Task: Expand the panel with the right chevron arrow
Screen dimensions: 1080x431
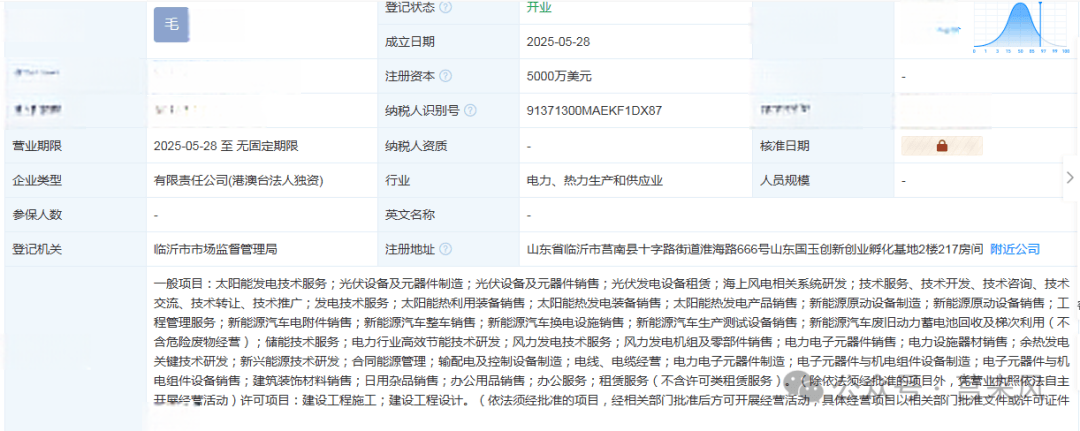Action: coord(1070,177)
